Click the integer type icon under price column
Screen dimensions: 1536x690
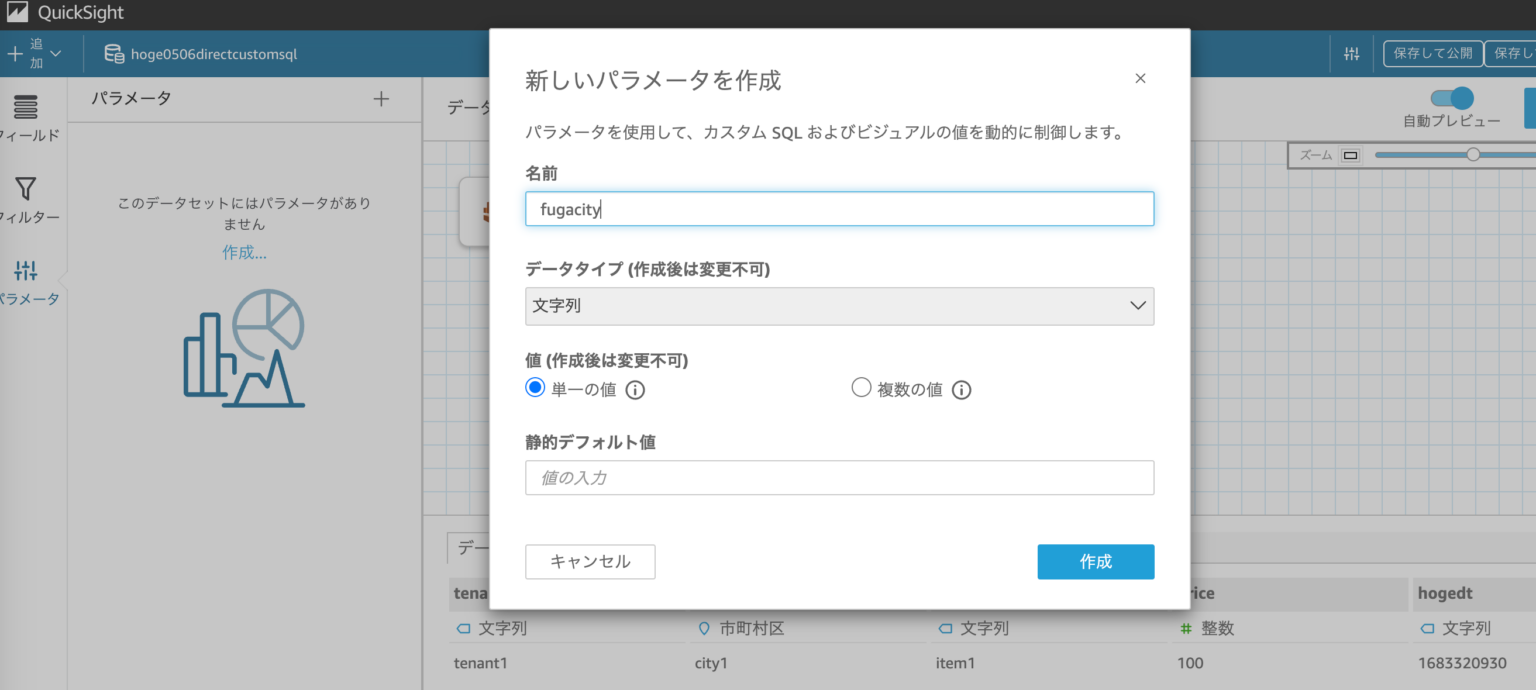pos(1185,628)
